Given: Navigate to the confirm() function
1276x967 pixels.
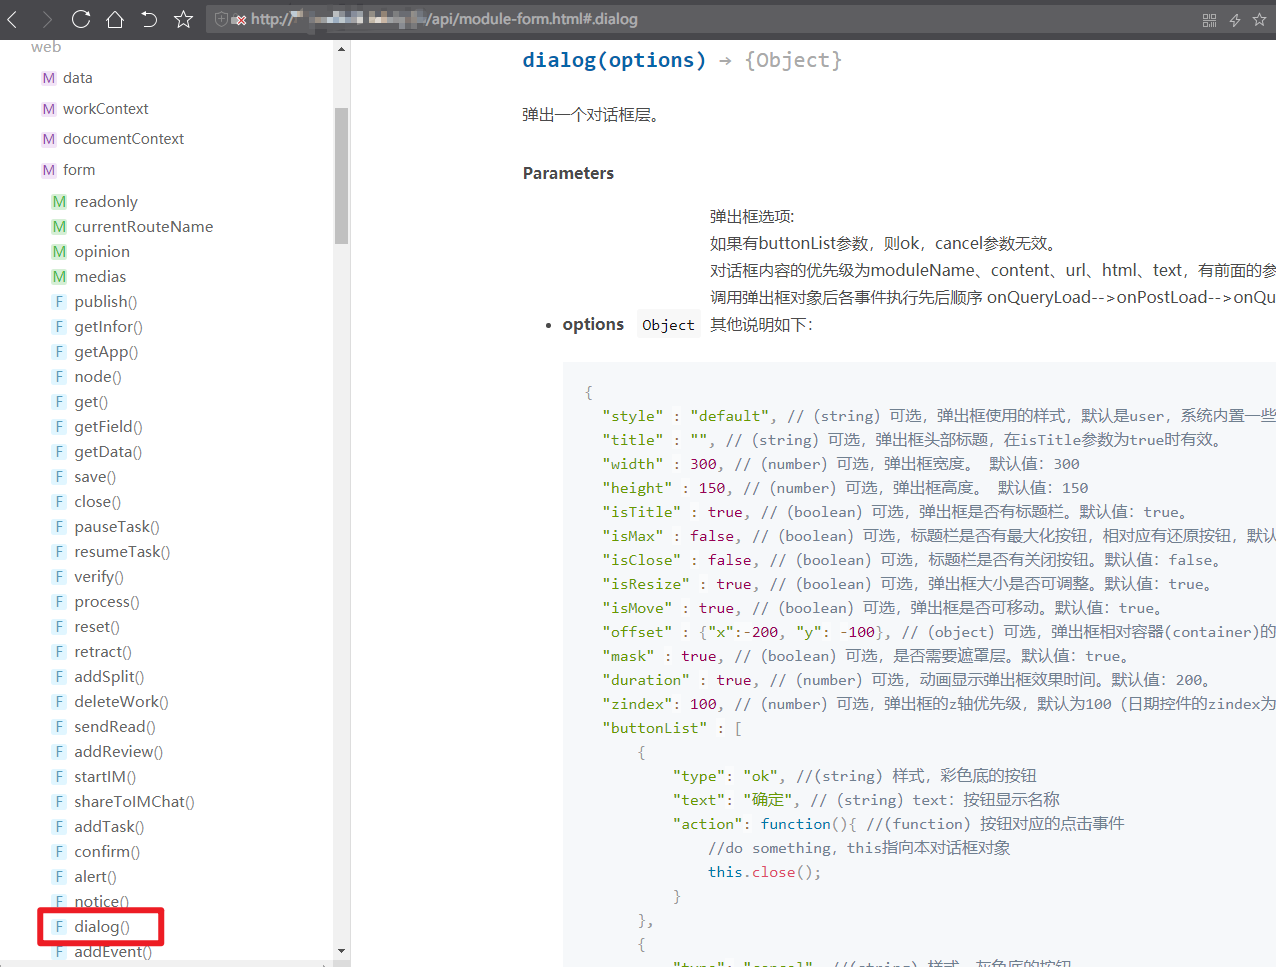Looking at the screenshot, I should coord(106,852).
